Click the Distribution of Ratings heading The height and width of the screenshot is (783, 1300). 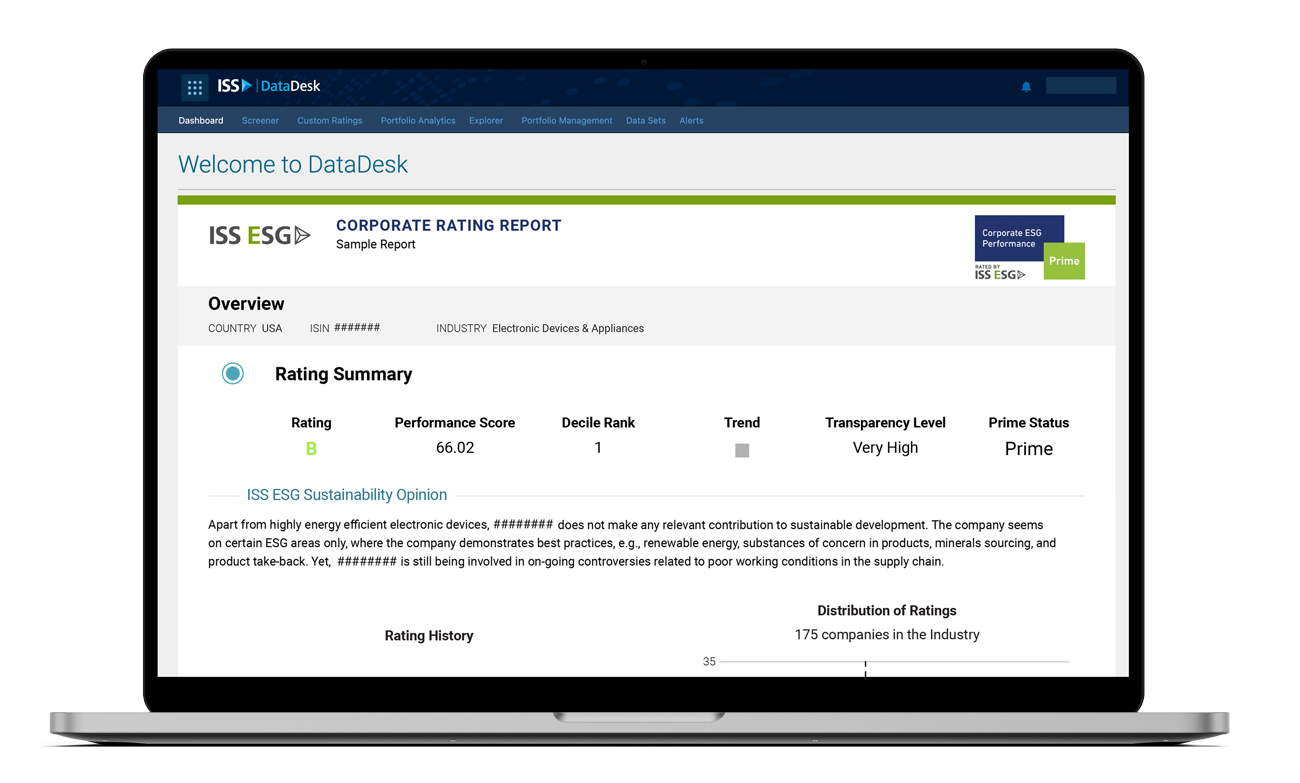(887, 611)
